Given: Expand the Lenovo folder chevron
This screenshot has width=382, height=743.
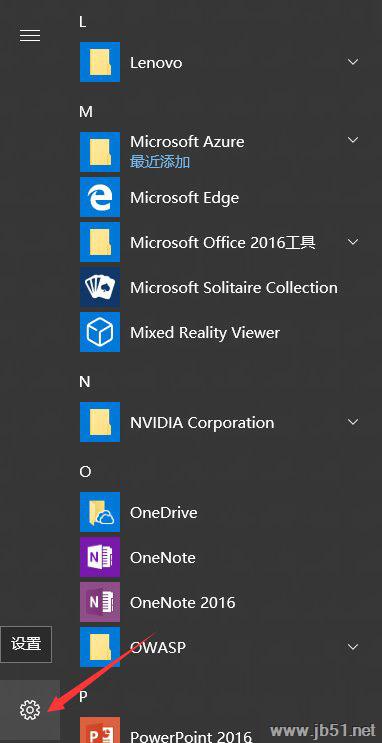Looking at the screenshot, I should click(x=353, y=62).
